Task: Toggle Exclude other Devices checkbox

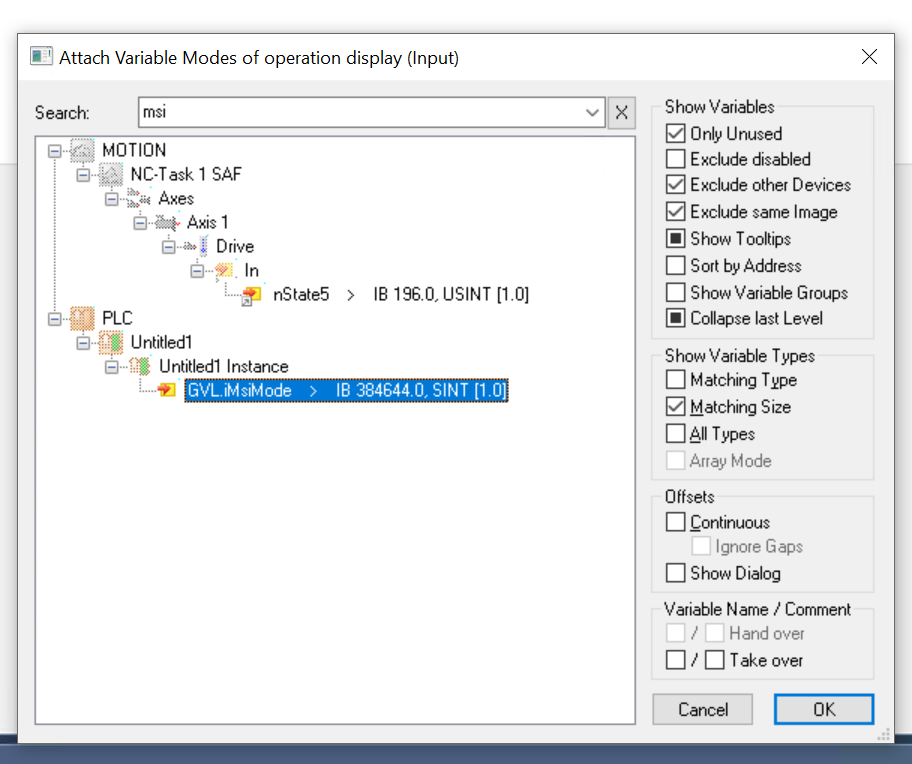Action: (x=675, y=185)
